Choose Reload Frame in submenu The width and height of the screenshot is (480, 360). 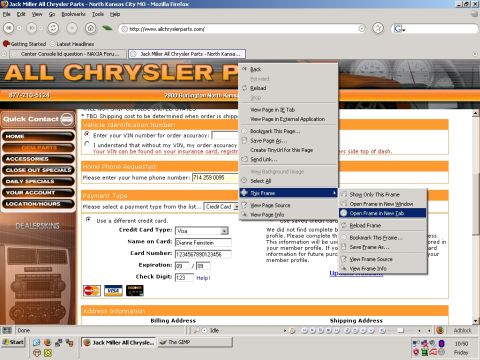383,225
